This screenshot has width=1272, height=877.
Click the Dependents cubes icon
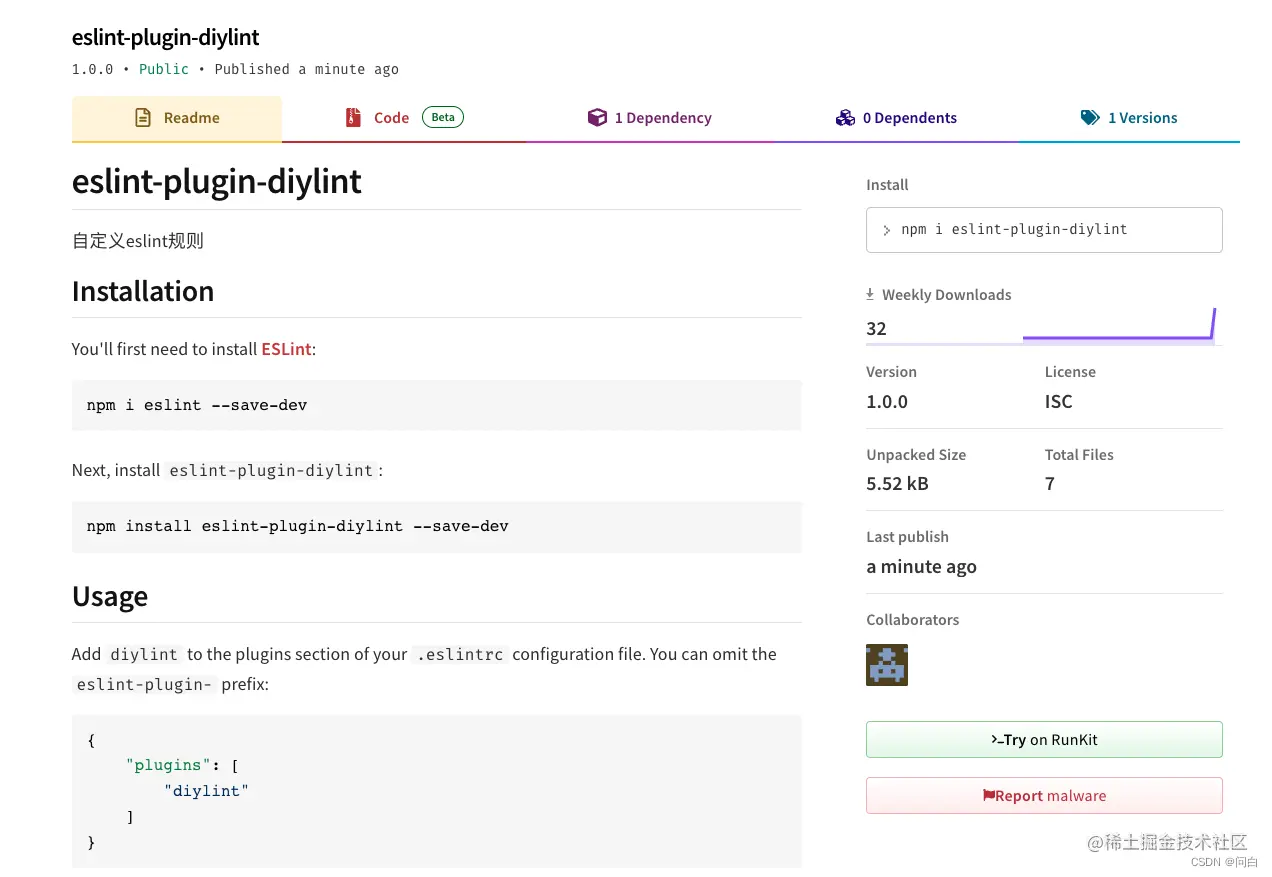click(x=845, y=118)
